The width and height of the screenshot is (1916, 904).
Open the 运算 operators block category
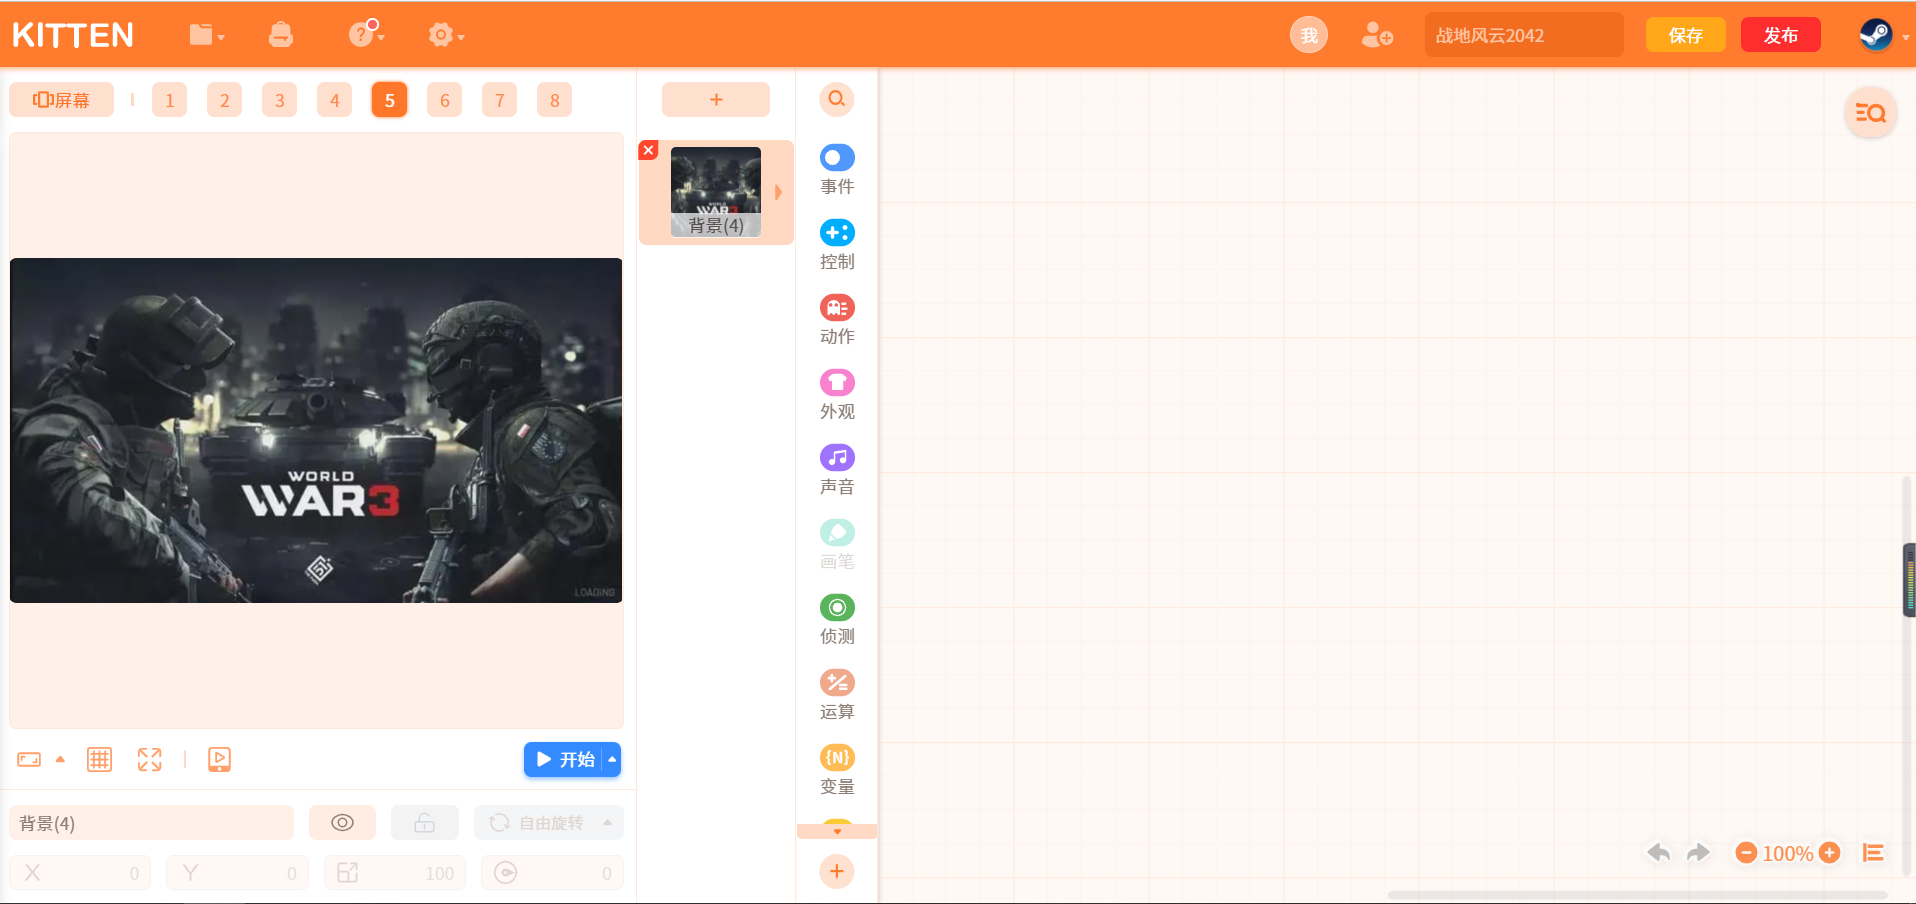pos(837,695)
